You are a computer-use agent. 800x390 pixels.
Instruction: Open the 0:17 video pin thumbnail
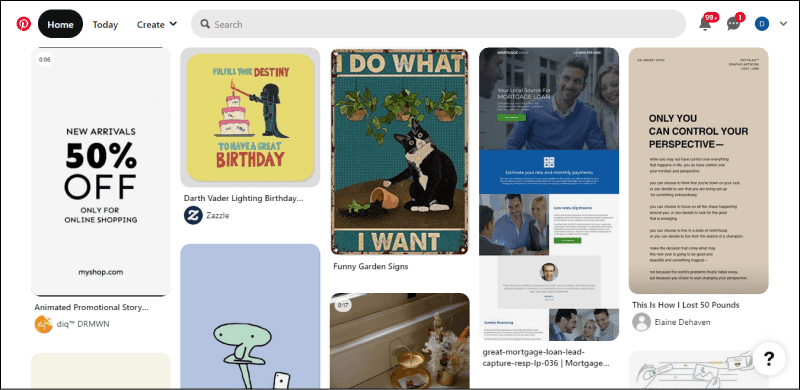pos(399,341)
